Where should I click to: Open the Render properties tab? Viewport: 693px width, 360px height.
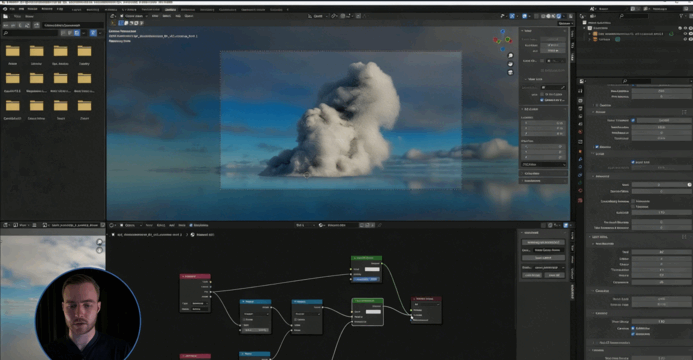pos(580,101)
